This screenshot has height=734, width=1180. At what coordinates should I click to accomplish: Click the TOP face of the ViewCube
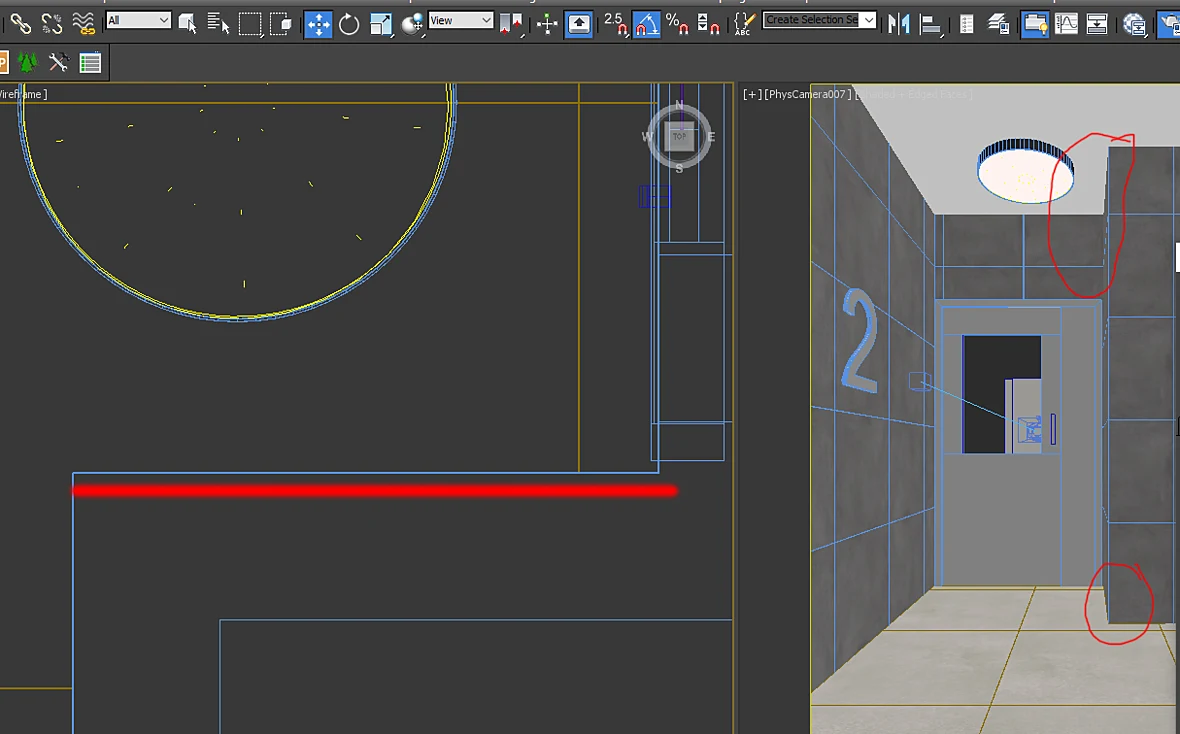coord(680,137)
